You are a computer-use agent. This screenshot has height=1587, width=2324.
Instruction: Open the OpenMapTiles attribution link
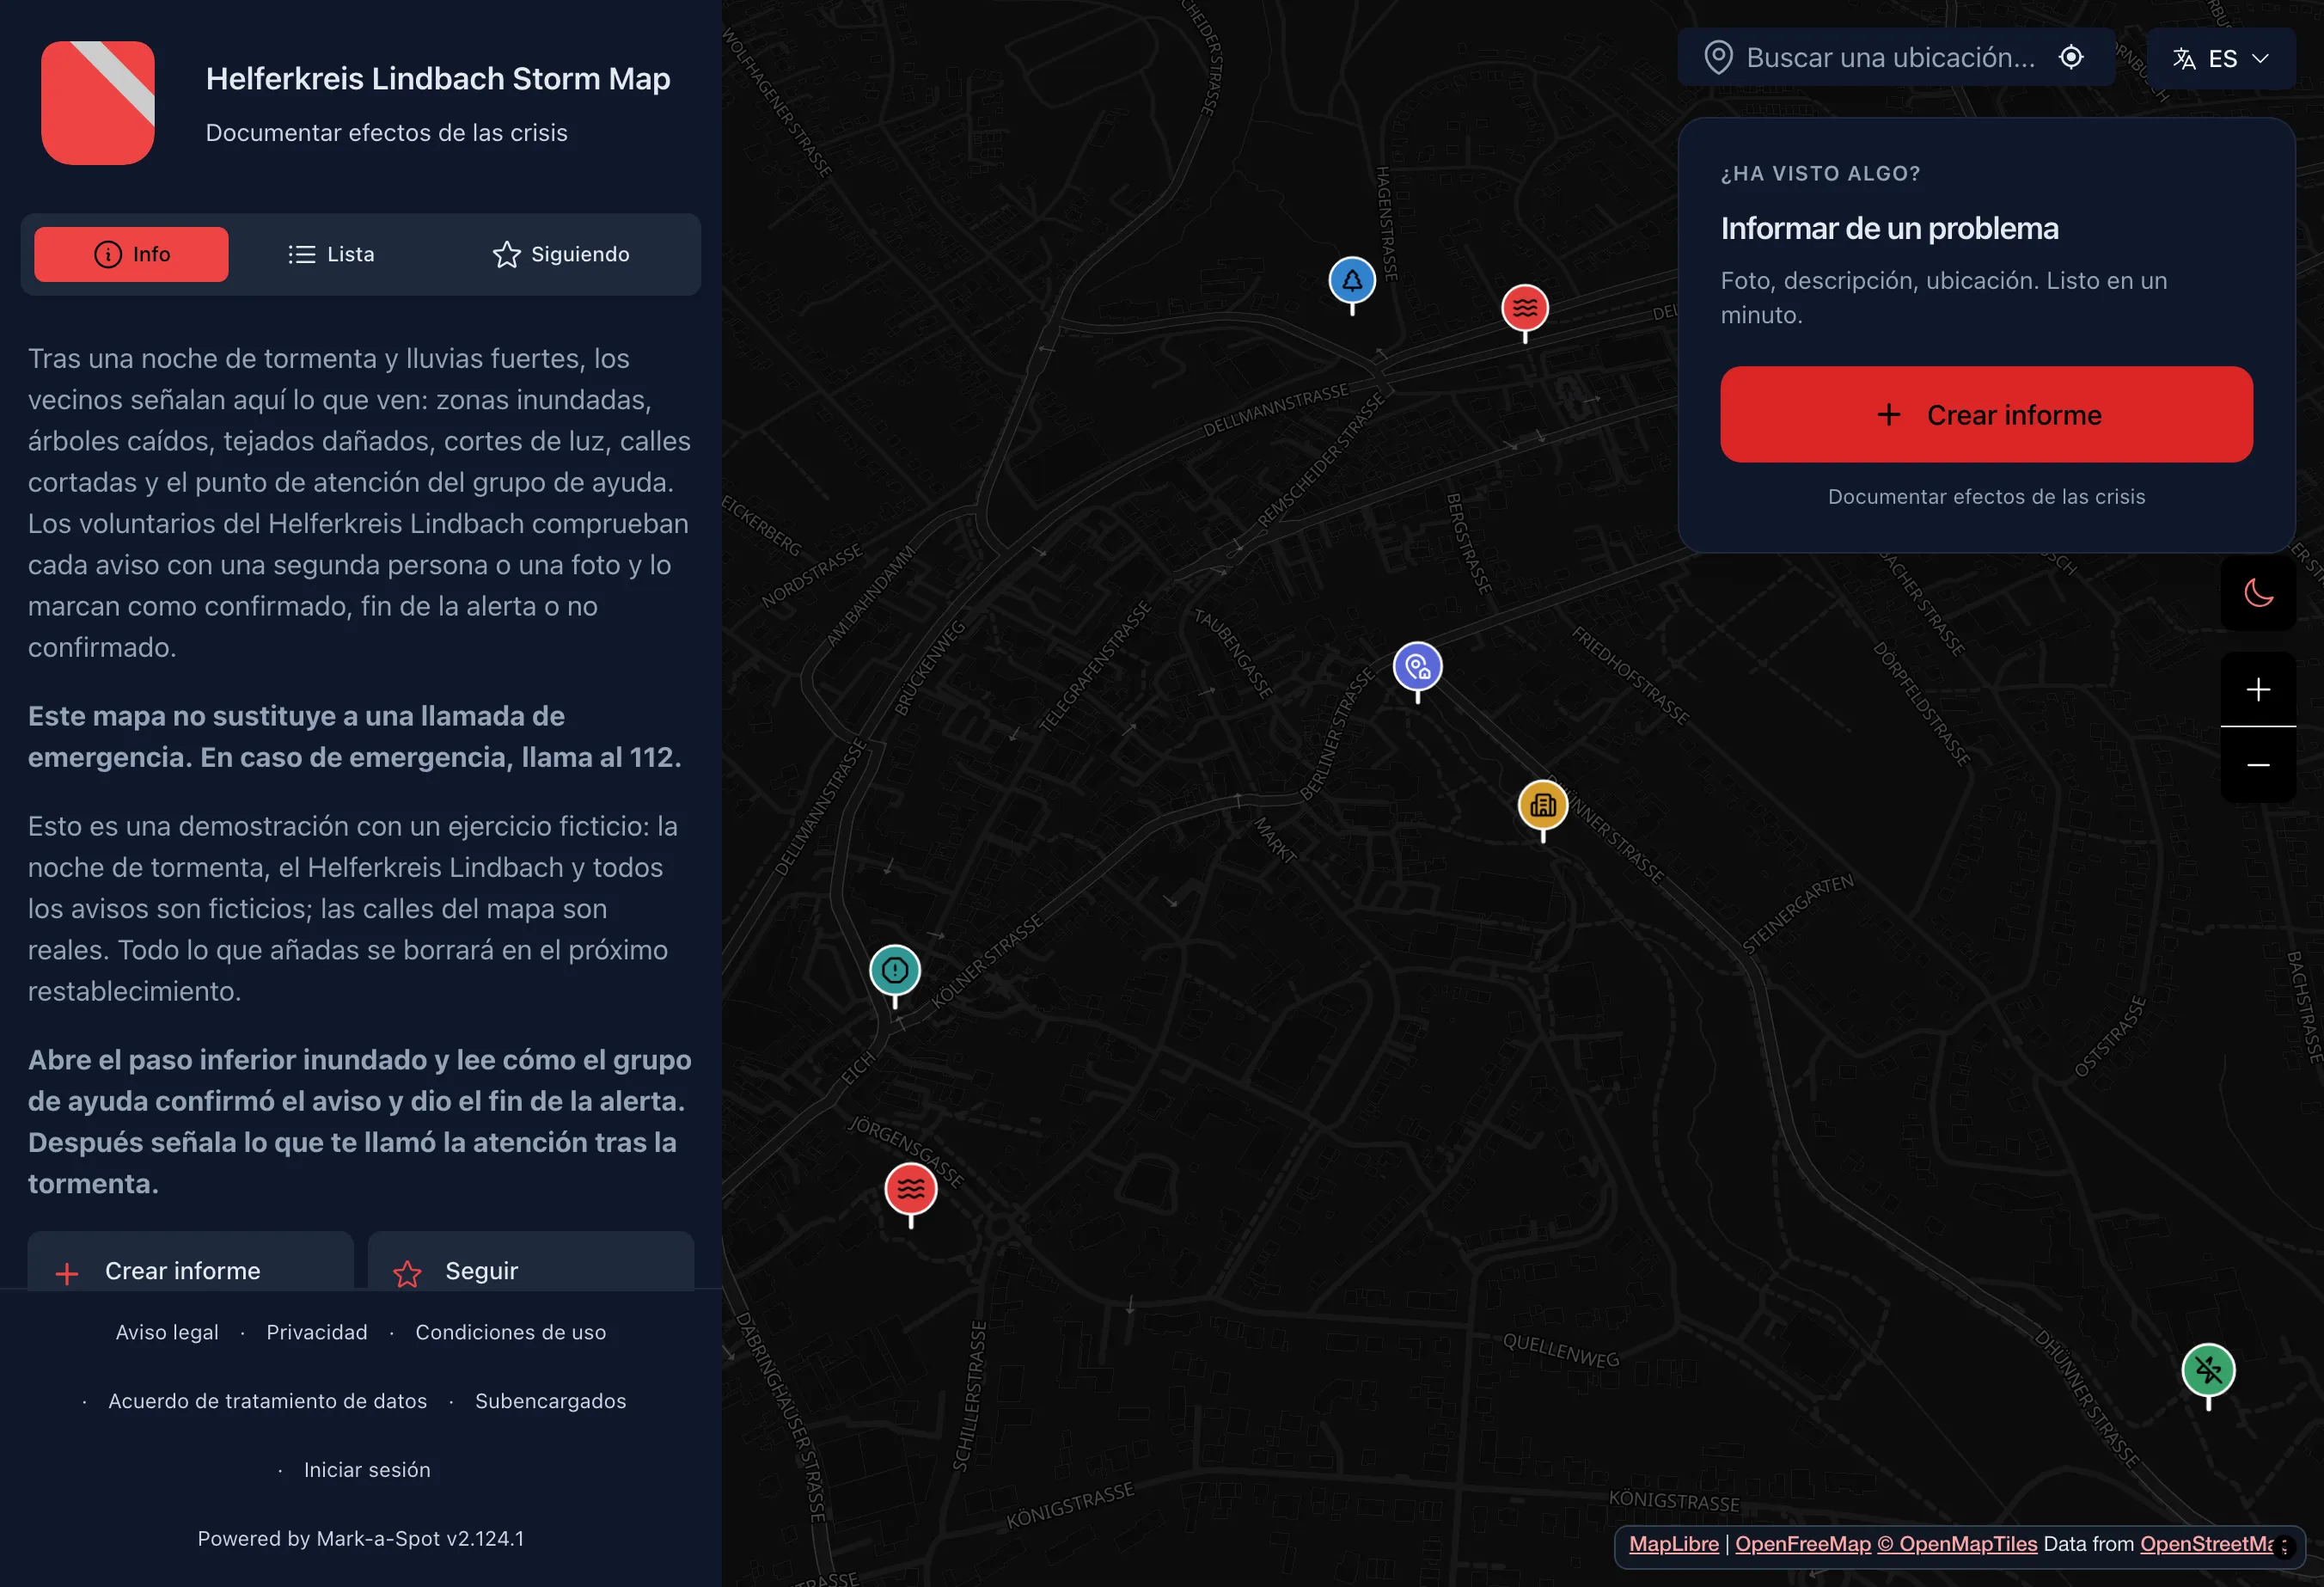1957,1544
